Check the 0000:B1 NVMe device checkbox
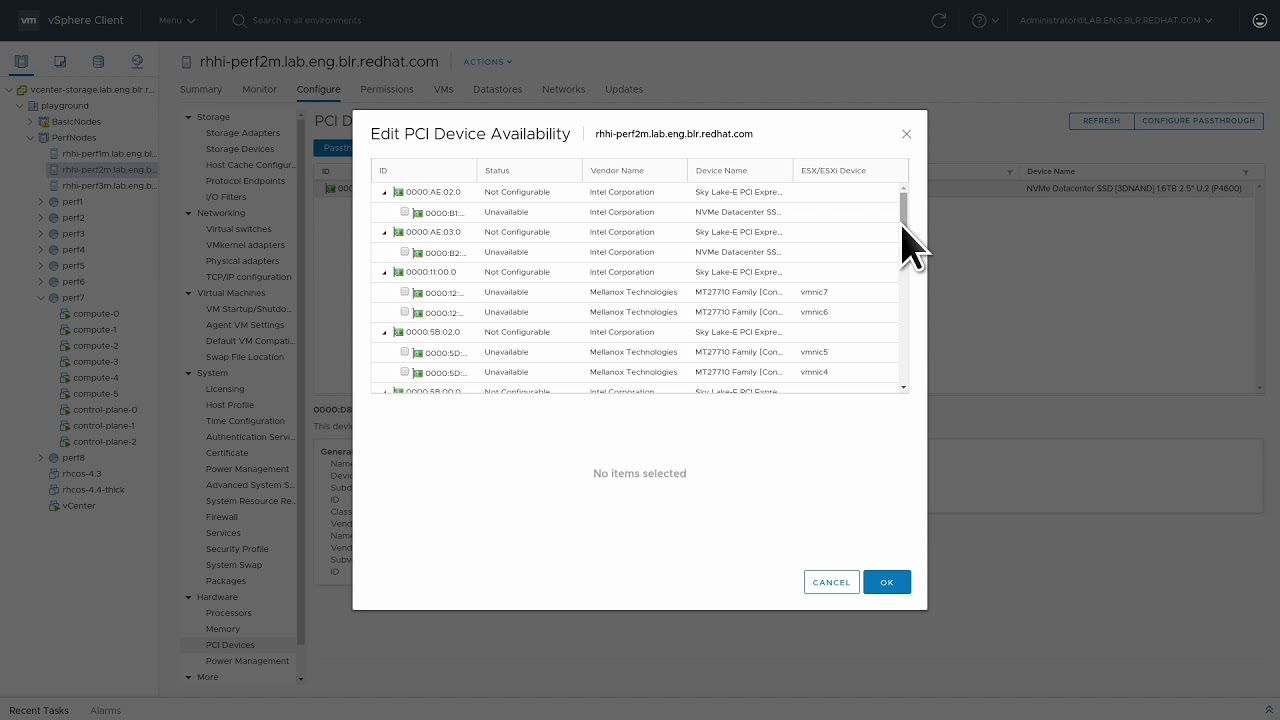 (x=405, y=212)
